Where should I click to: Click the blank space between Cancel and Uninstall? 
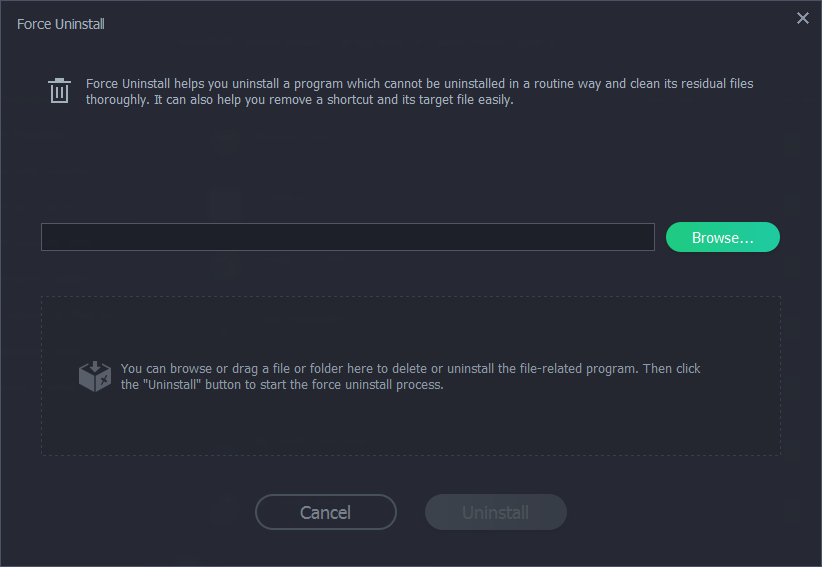click(x=411, y=513)
